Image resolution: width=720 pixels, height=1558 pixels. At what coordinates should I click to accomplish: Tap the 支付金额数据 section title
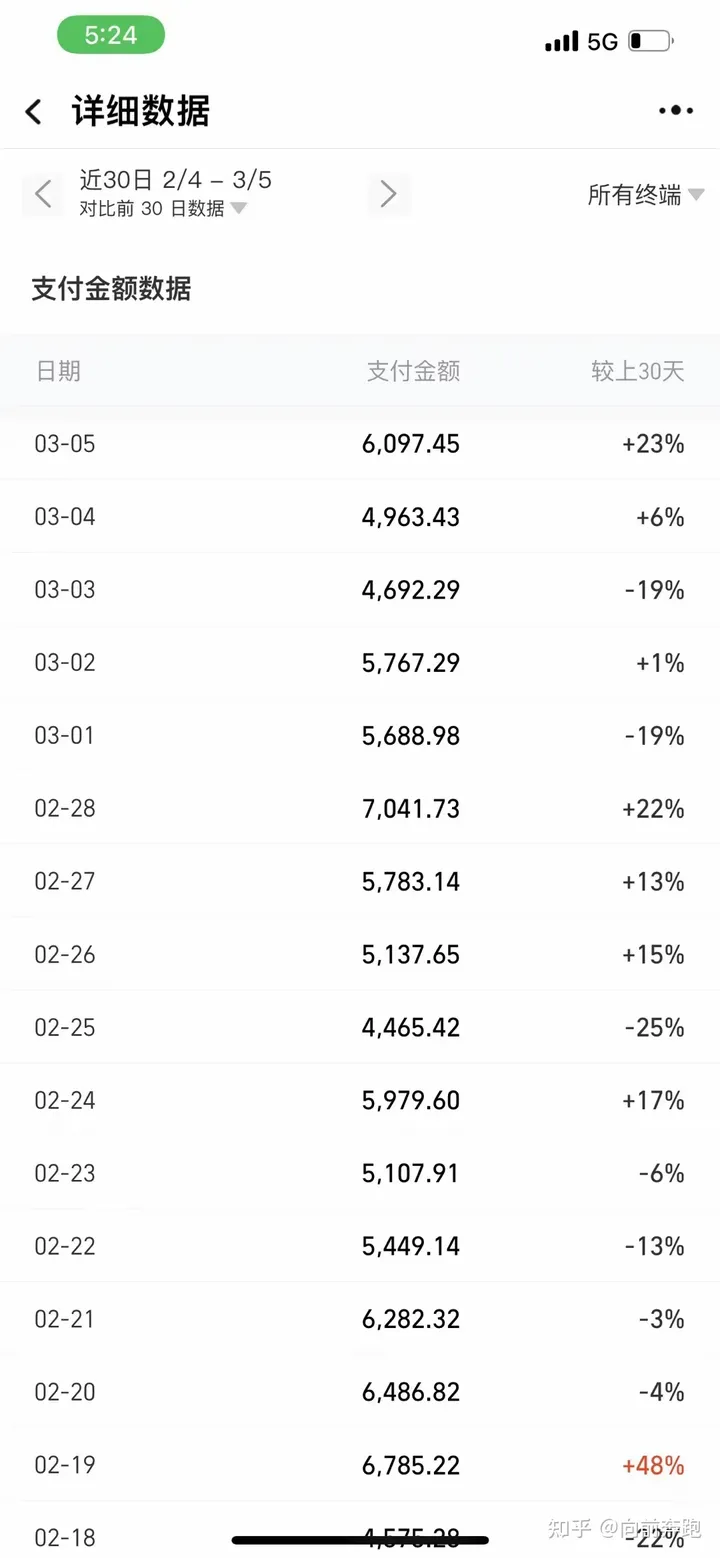pyautogui.click(x=111, y=289)
